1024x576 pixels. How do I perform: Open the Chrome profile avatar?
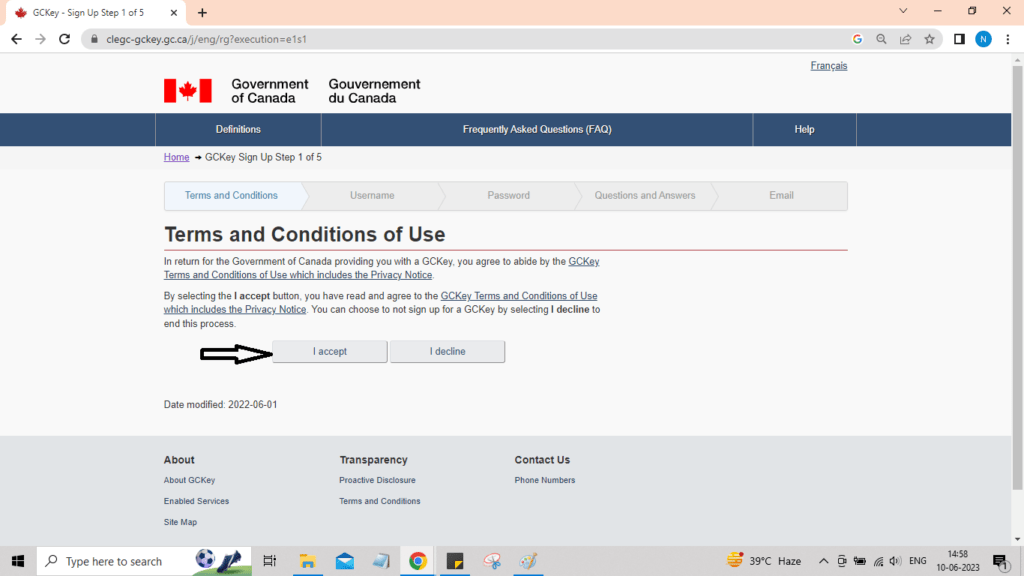[x=983, y=39]
